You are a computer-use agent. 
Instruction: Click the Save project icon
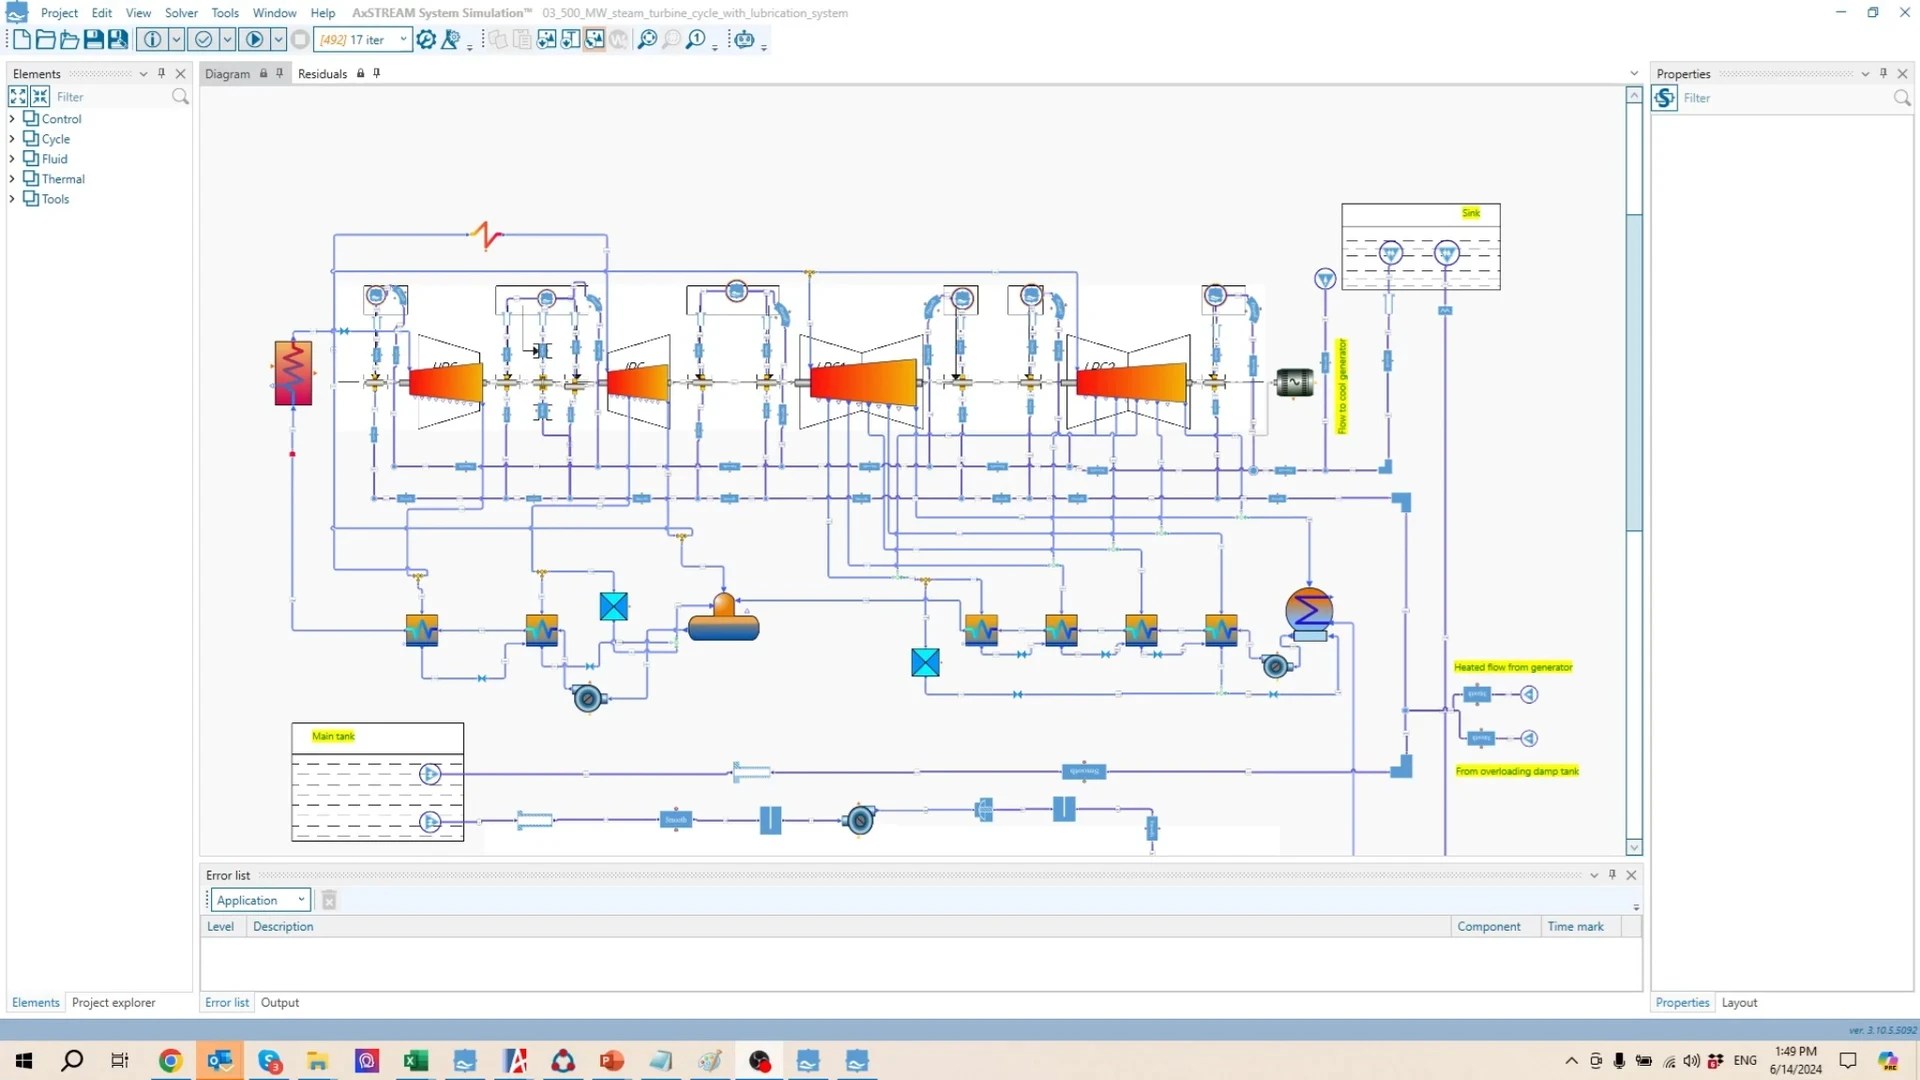[x=94, y=39]
